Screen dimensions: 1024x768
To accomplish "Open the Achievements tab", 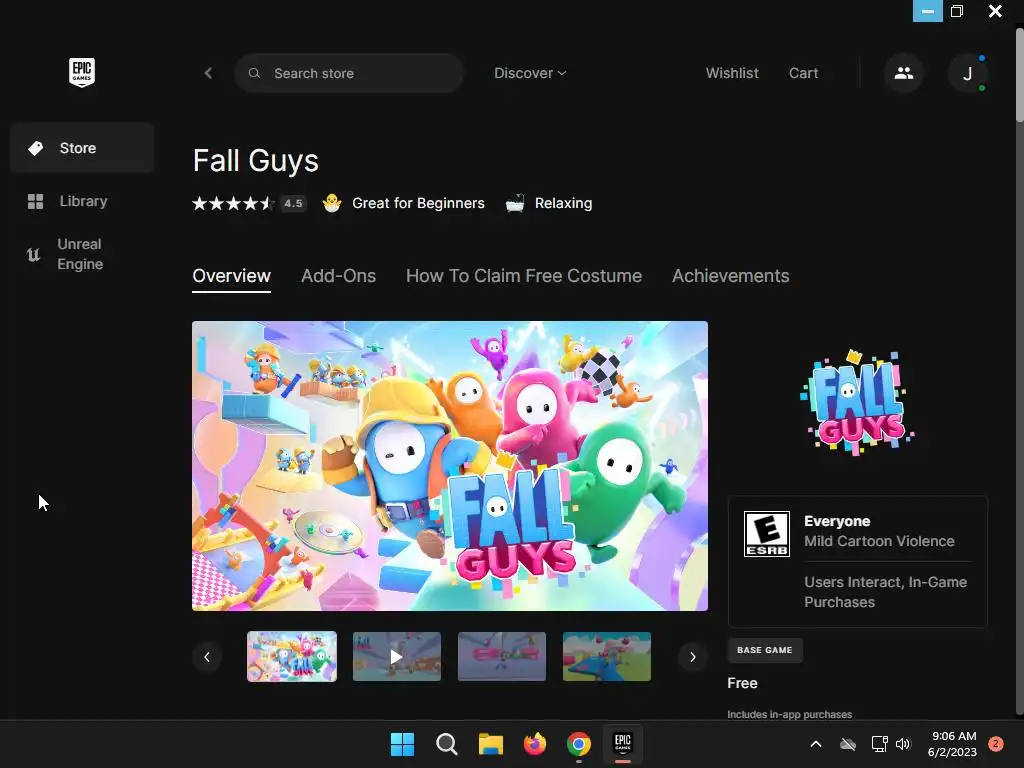I will point(731,276).
